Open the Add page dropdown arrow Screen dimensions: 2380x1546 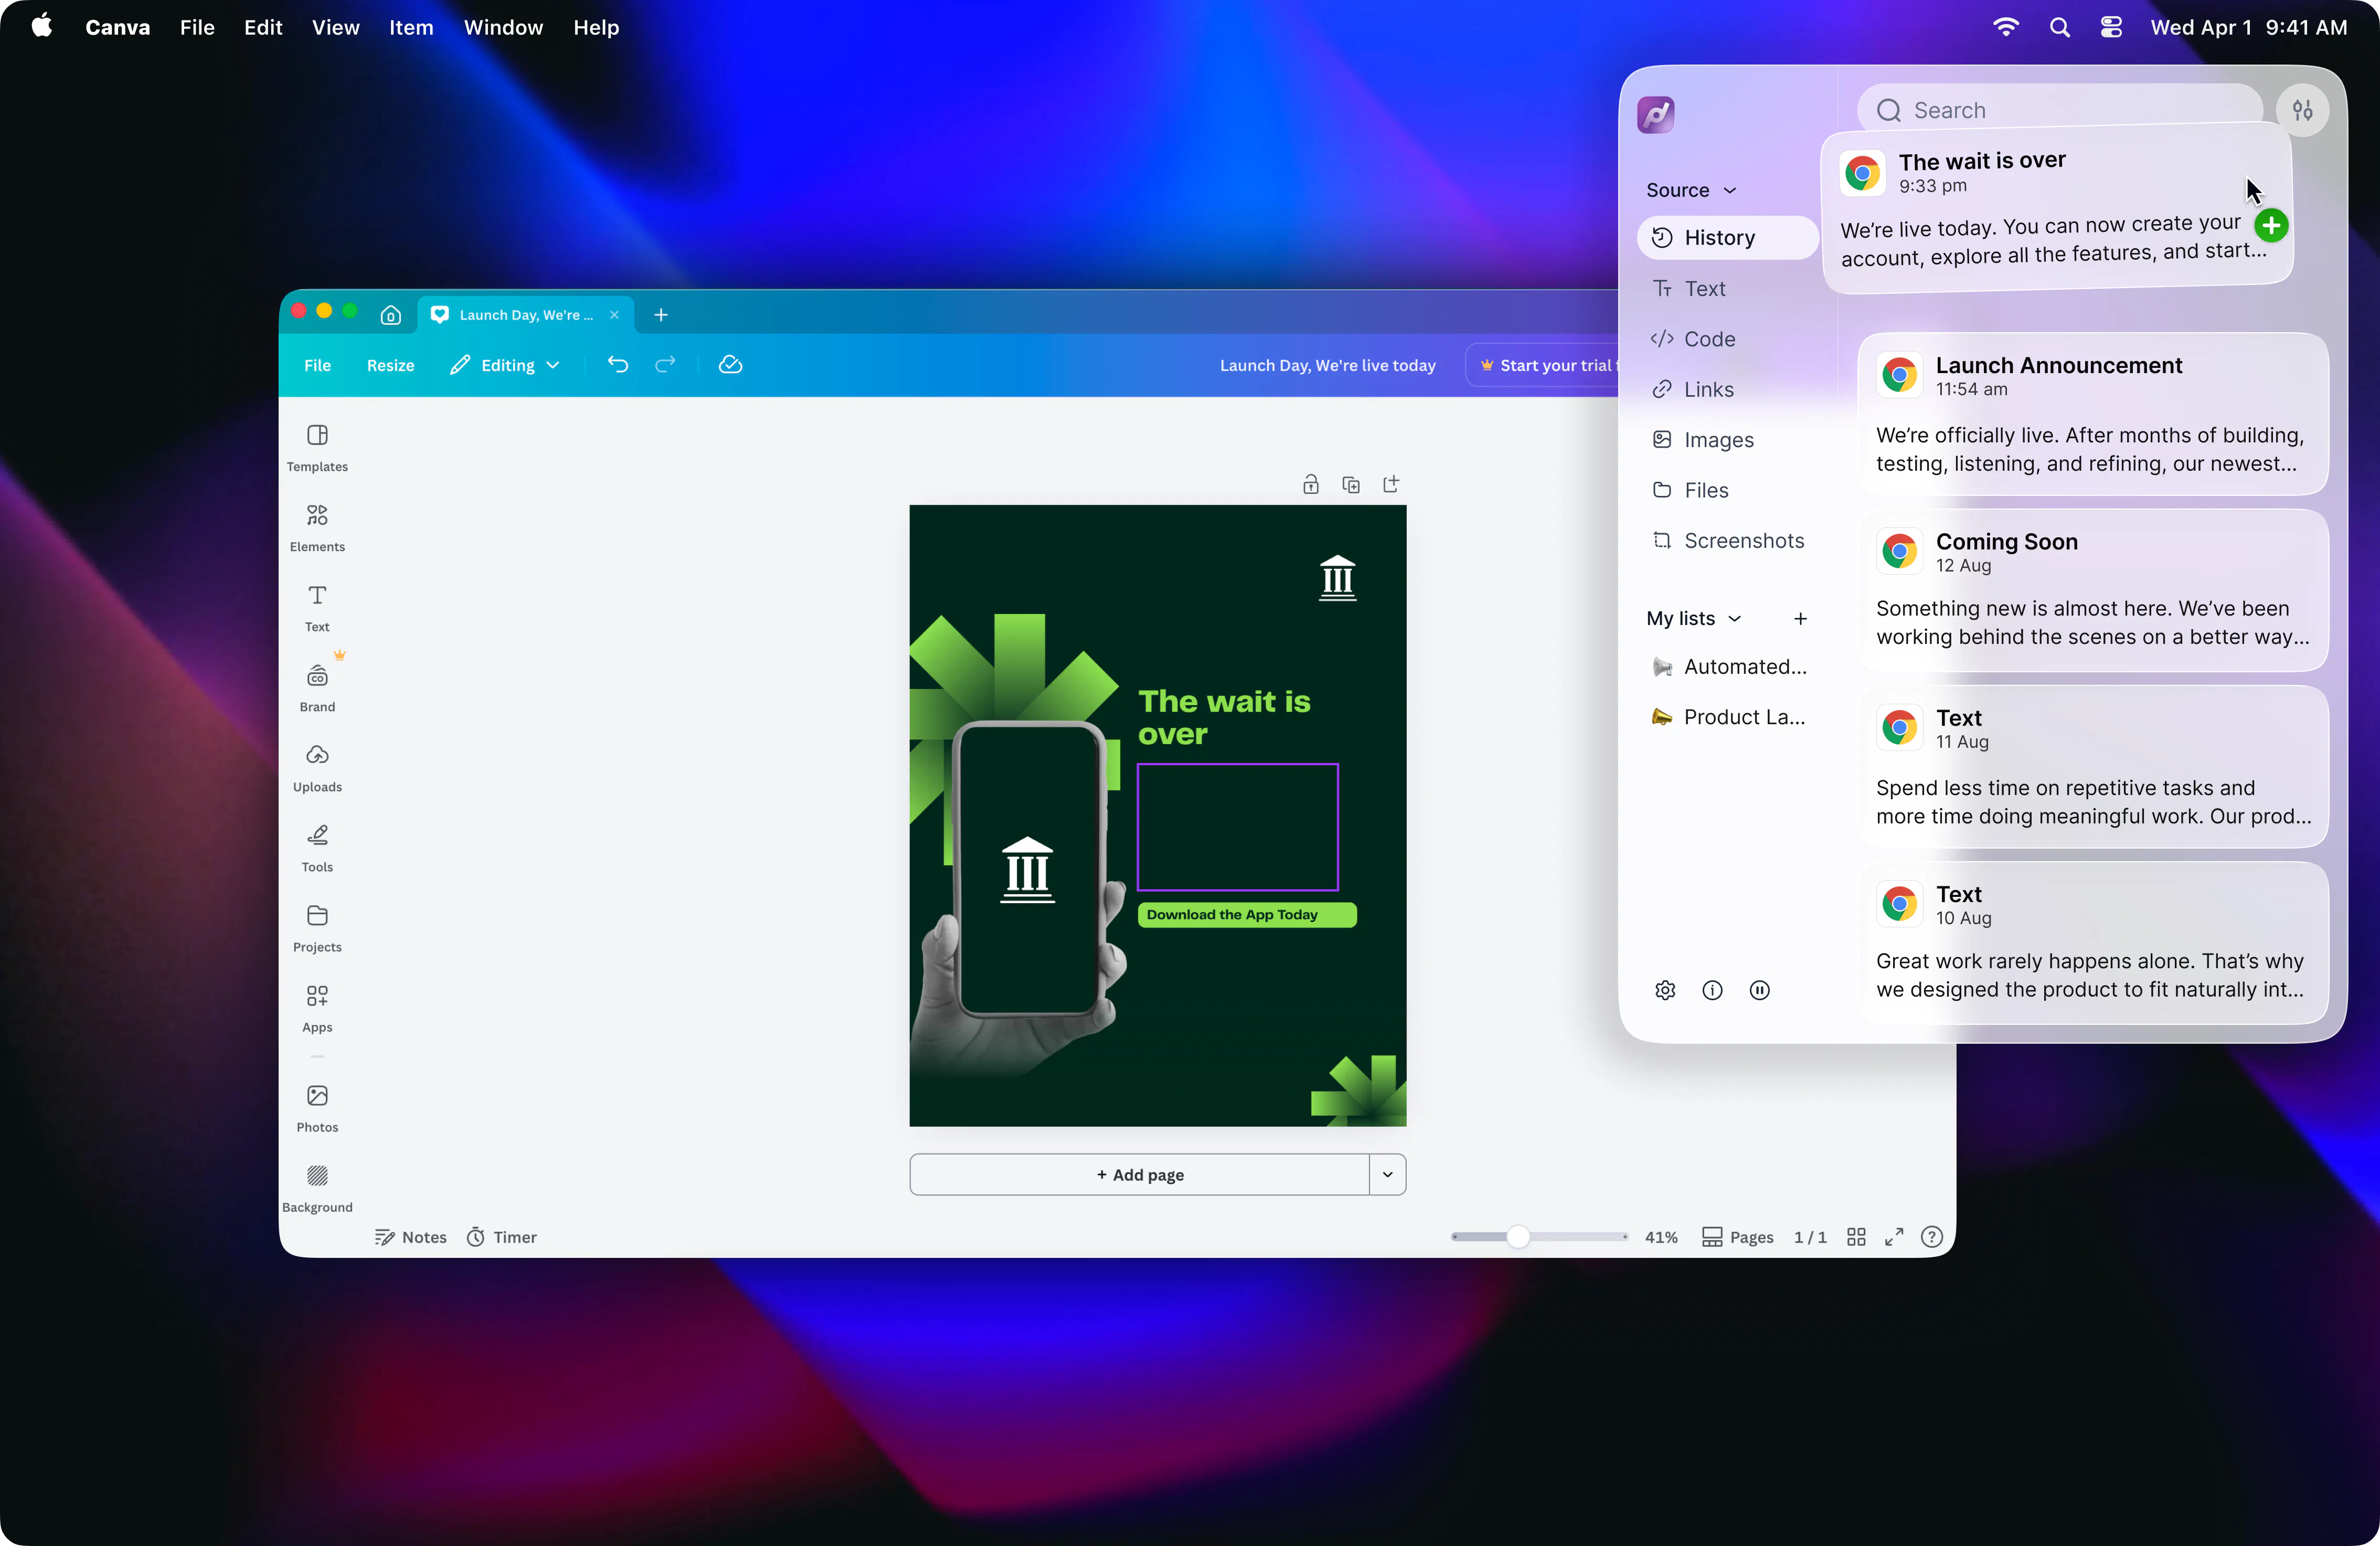pyautogui.click(x=1387, y=1174)
